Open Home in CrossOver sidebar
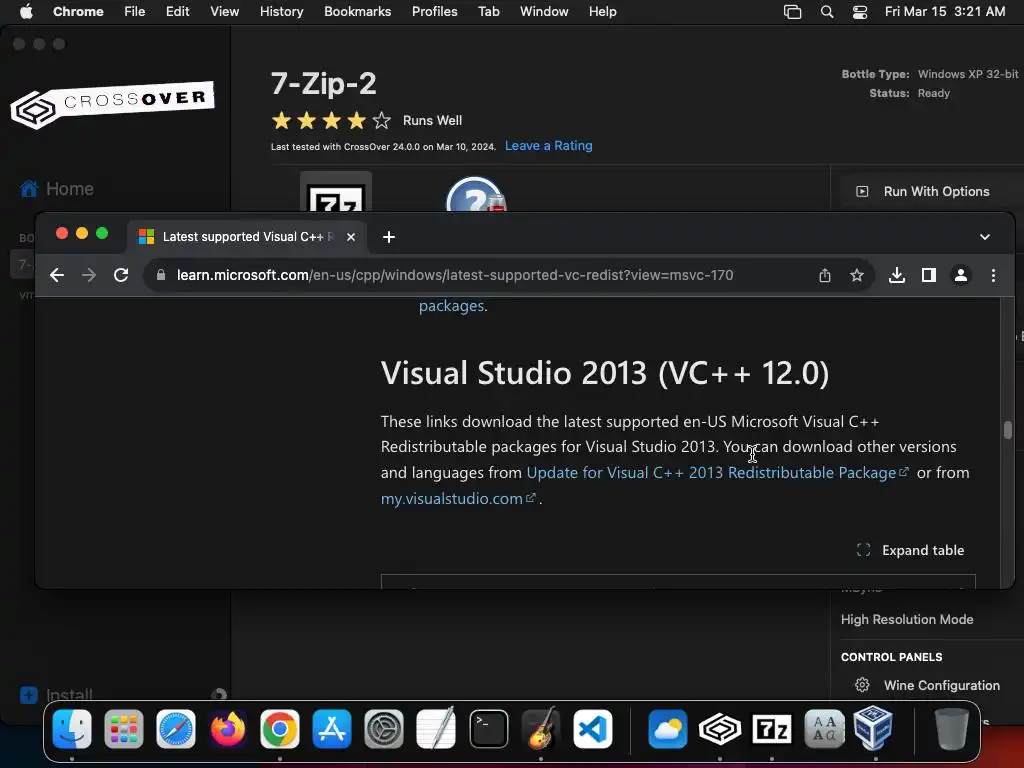 pos(57,189)
